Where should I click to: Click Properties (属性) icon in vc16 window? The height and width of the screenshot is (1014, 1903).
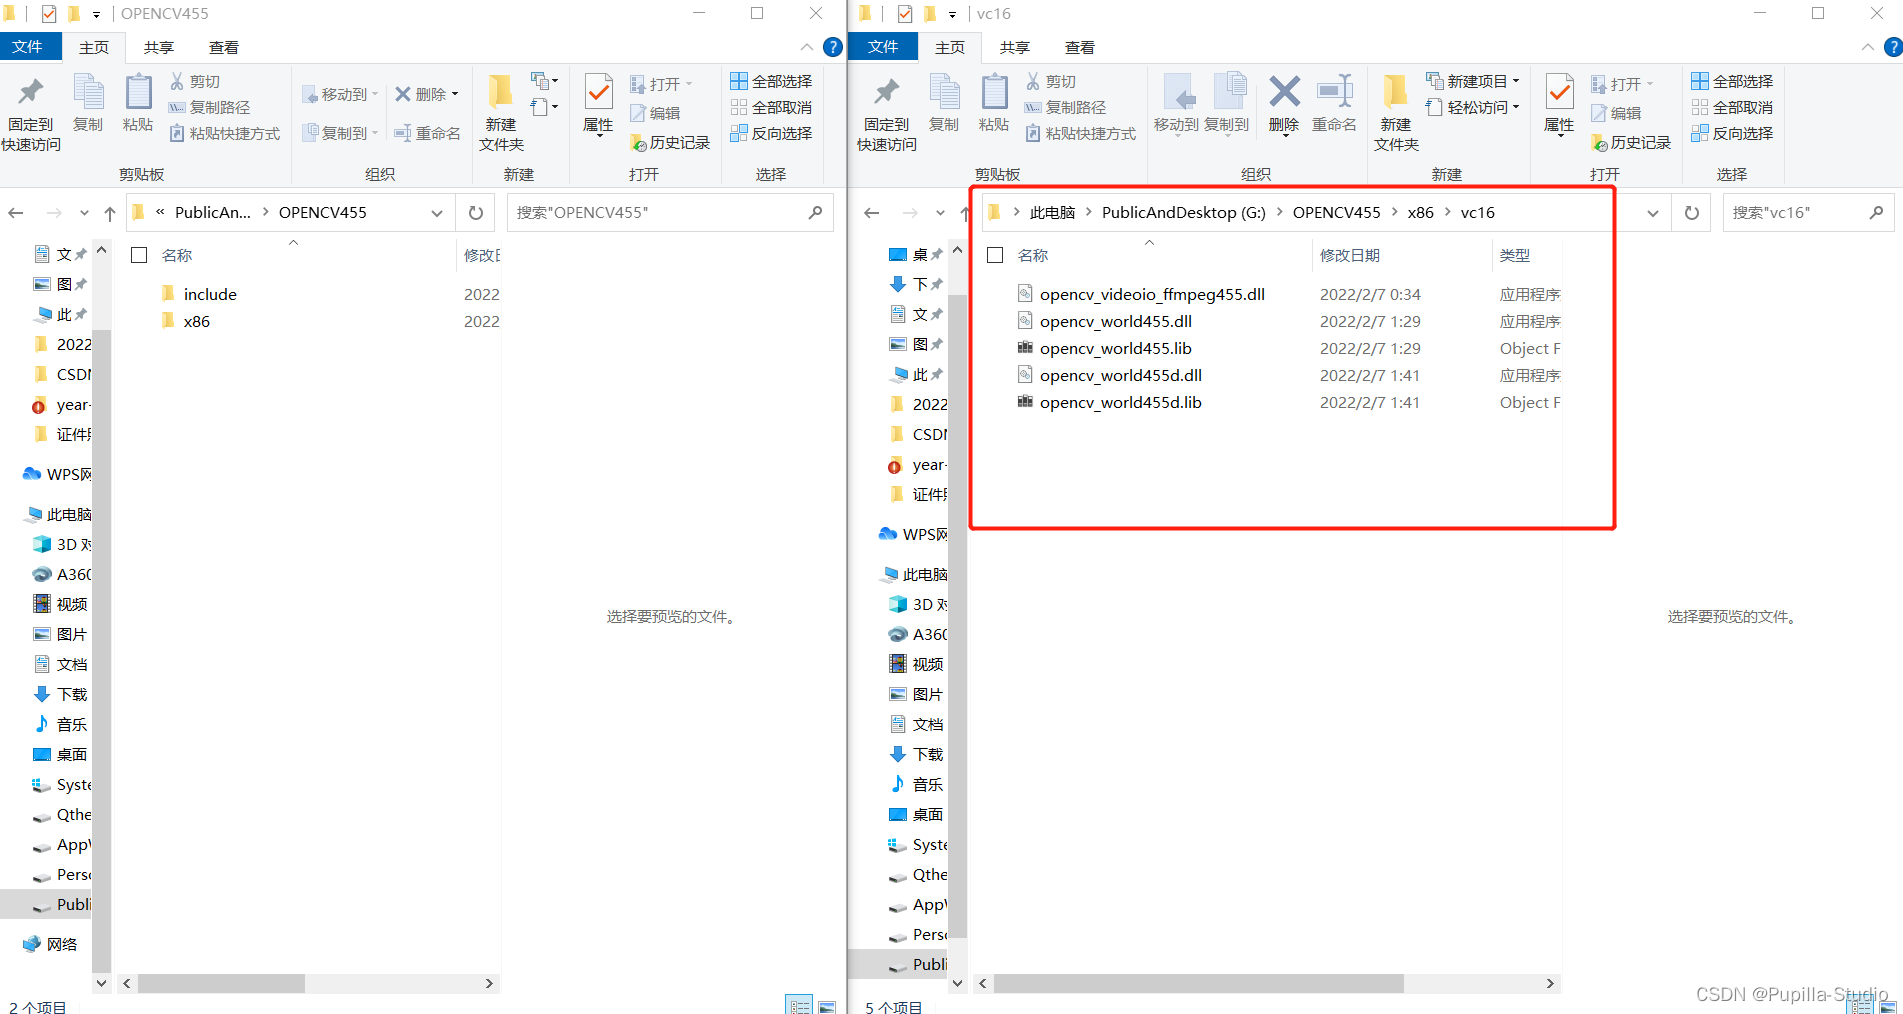click(1559, 104)
